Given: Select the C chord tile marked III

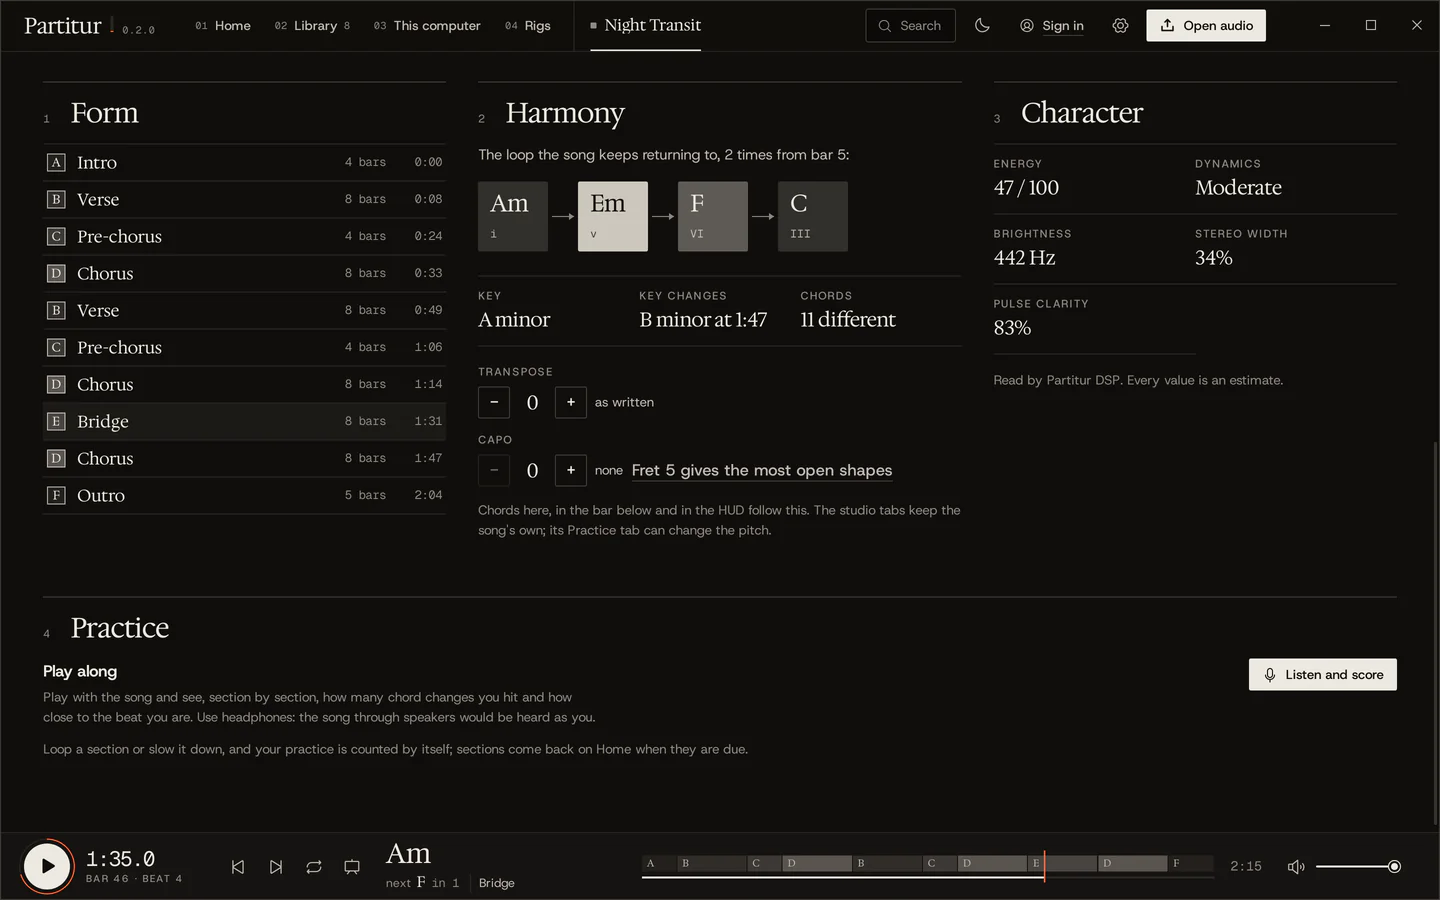Looking at the screenshot, I should click(x=813, y=216).
